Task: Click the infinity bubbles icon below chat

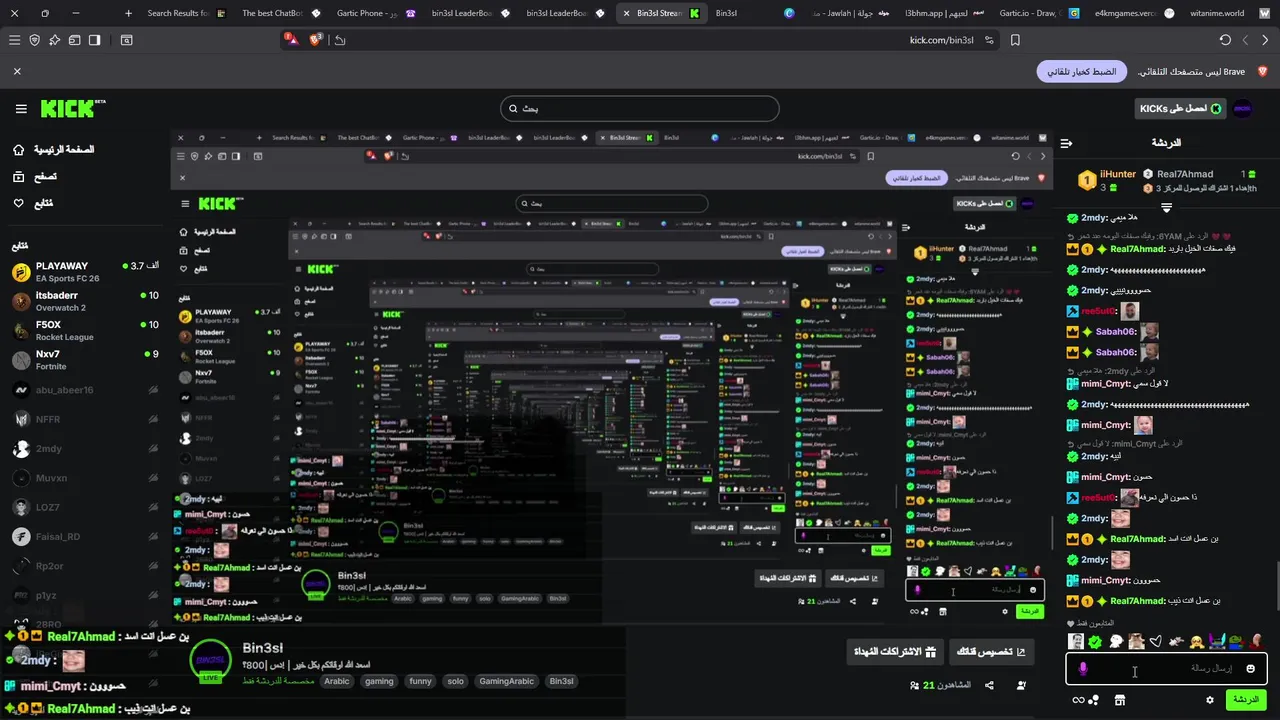Action: pos(1086,700)
